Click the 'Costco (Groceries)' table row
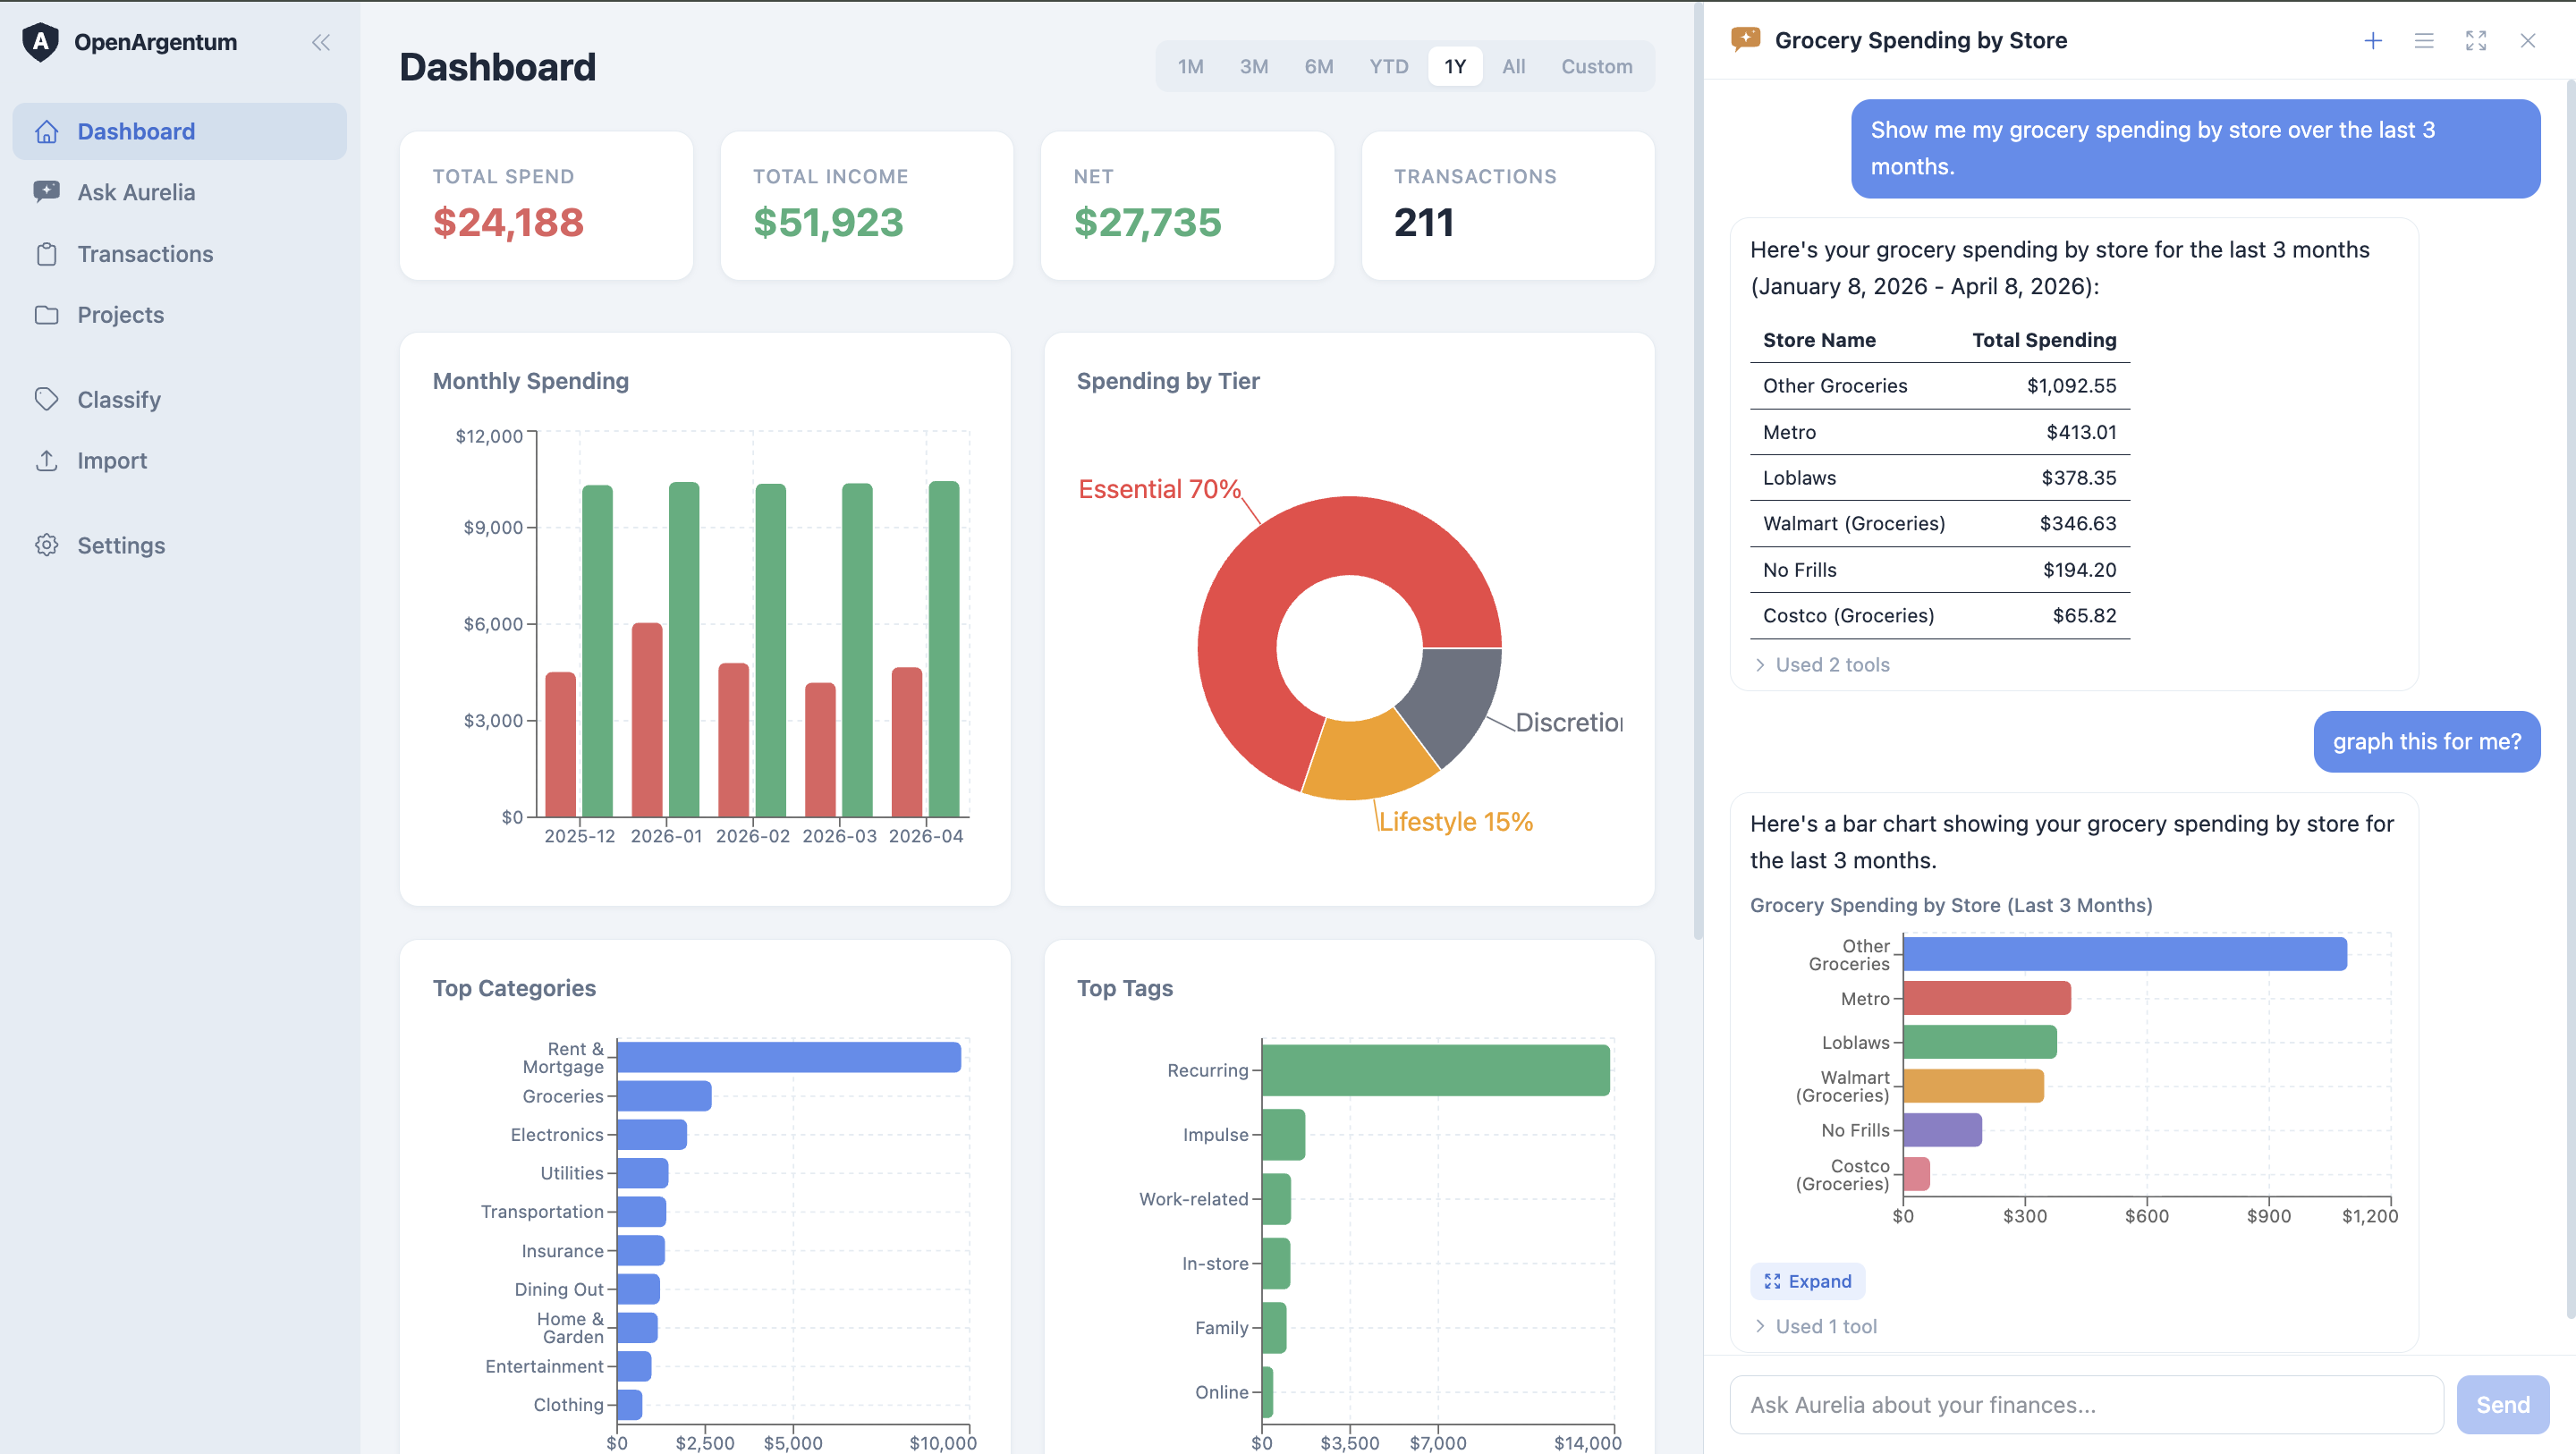The width and height of the screenshot is (2576, 1454). point(1940,616)
